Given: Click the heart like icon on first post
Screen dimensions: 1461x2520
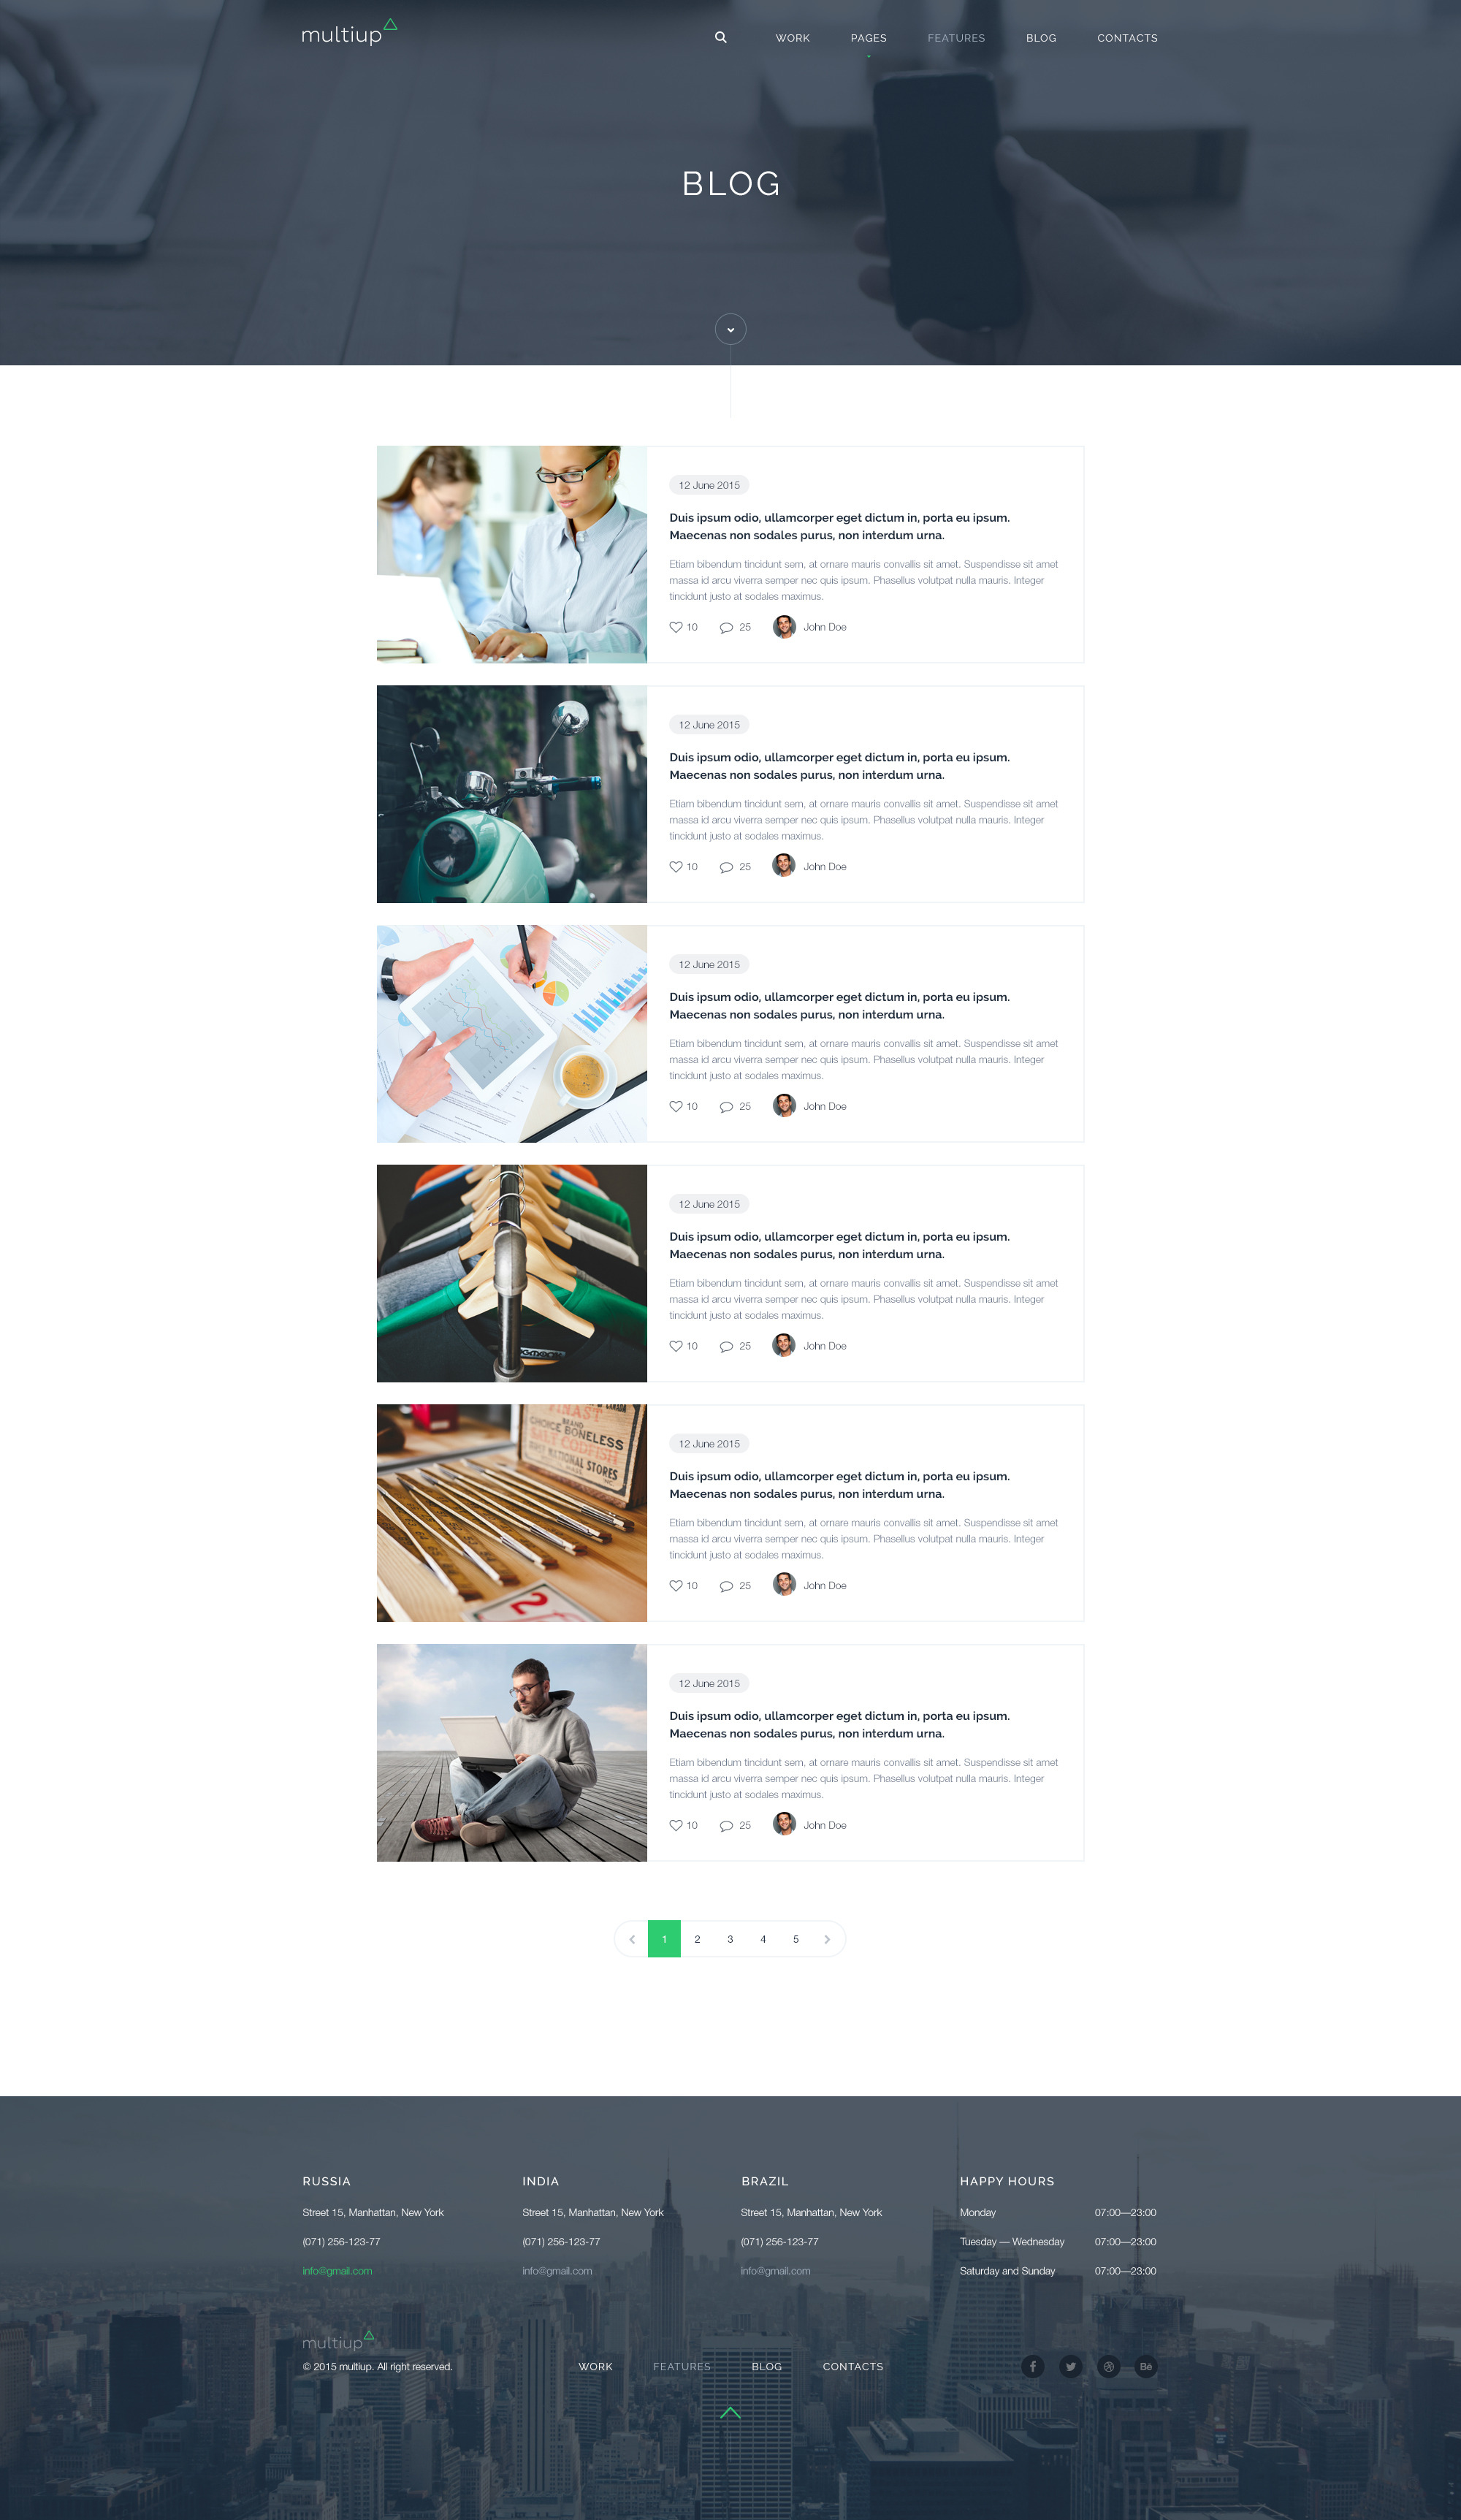Looking at the screenshot, I should [x=676, y=627].
